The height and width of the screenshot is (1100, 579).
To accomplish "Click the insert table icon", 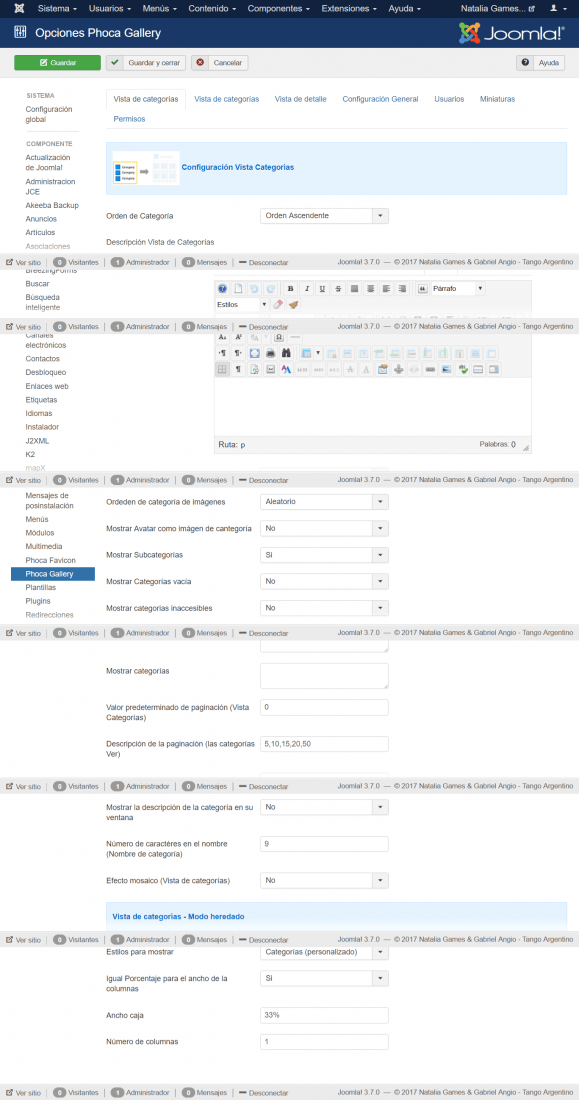I will [x=306, y=353].
